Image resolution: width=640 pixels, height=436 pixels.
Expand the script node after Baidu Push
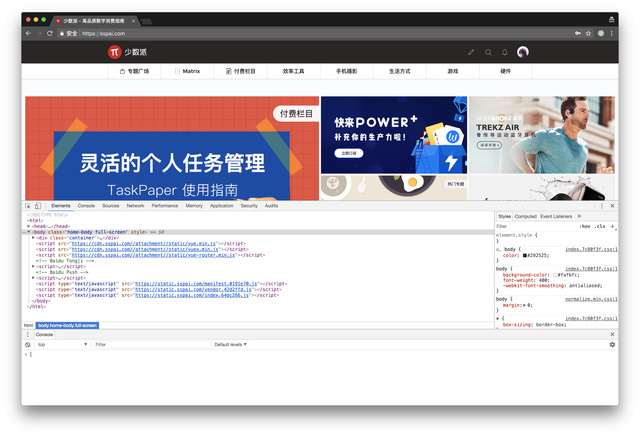click(33, 278)
